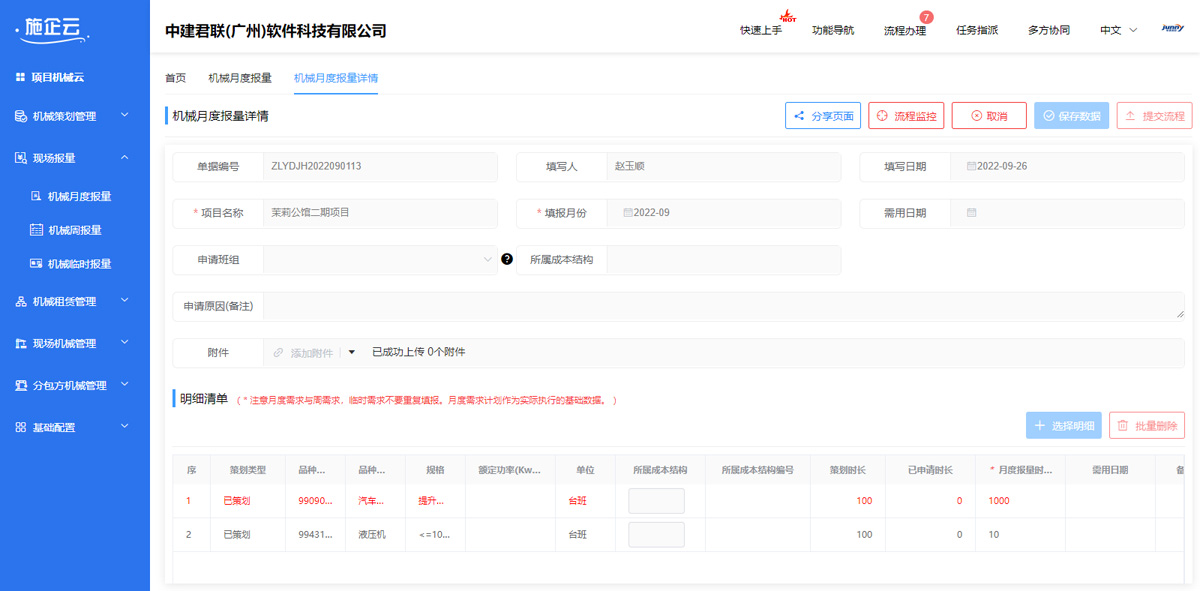Click the junnysoft logo at top right
The image size is (1200, 591).
coord(1172,29)
